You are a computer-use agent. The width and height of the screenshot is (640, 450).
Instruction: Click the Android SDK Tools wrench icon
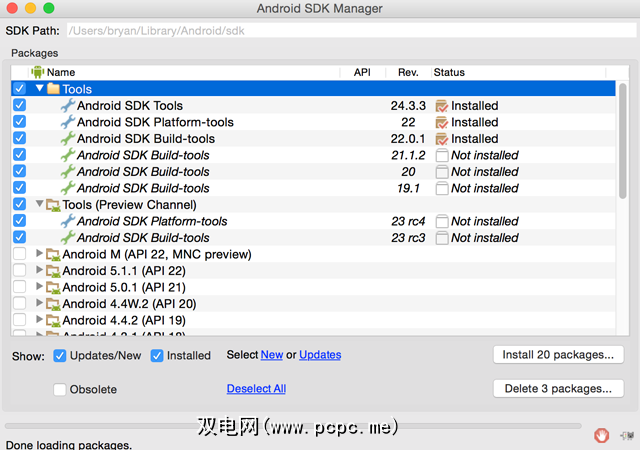(x=68, y=106)
